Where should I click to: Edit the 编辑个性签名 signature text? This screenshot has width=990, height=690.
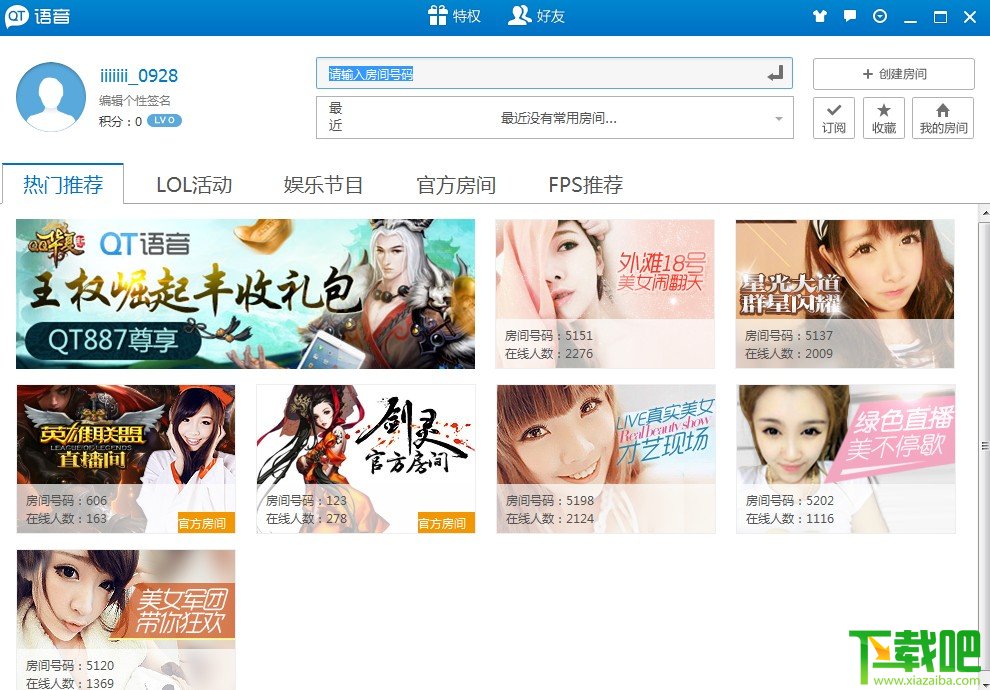click(134, 100)
